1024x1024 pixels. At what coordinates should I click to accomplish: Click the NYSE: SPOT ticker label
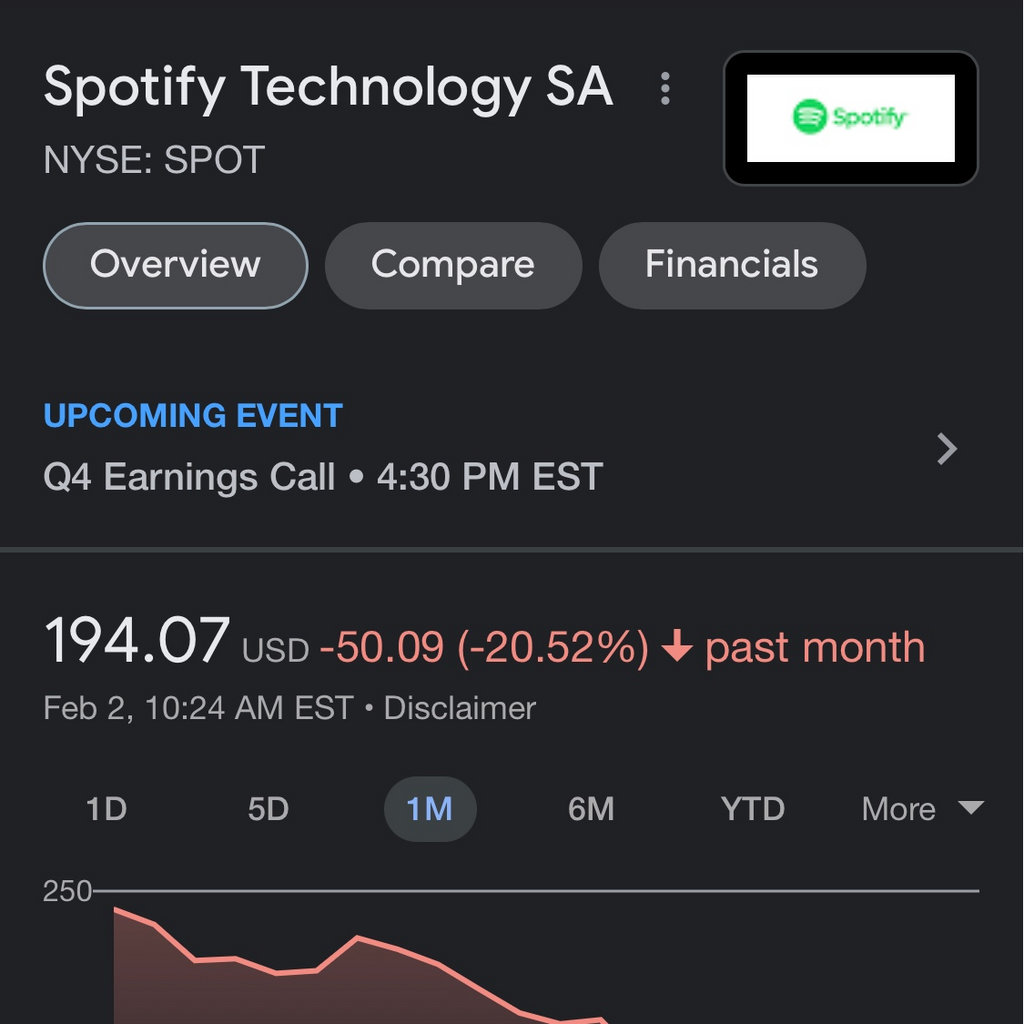pyautogui.click(x=154, y=160)
